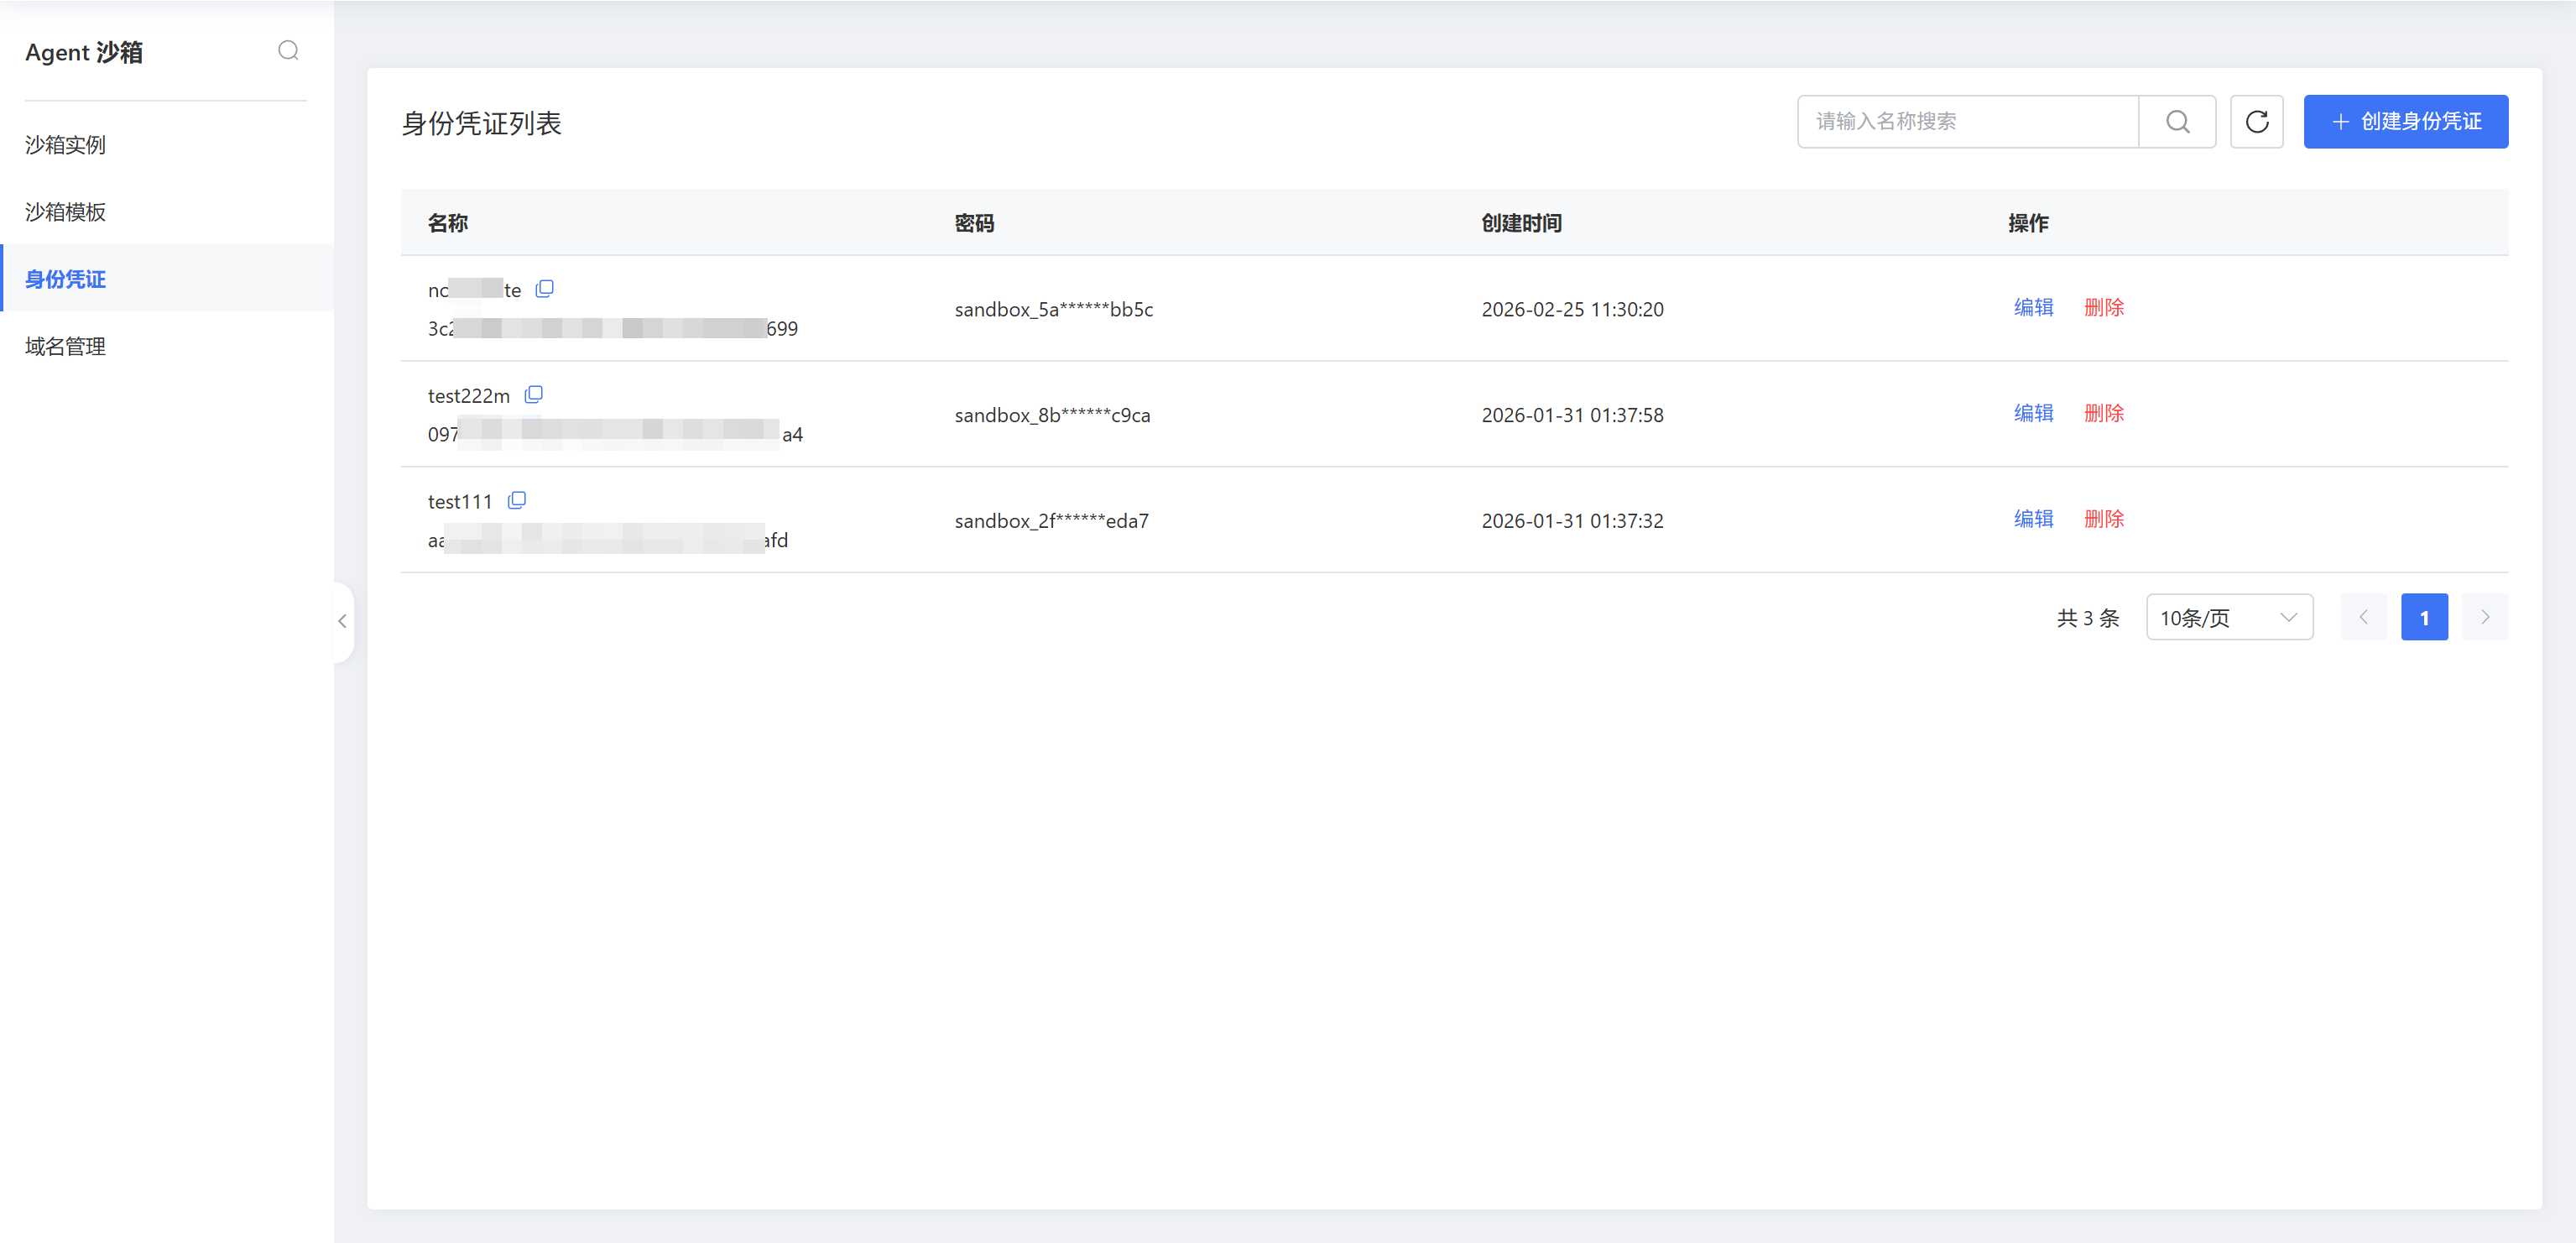
Task: Refresh the credential list
Action: pyautogui.click(x=2256, y=122)
